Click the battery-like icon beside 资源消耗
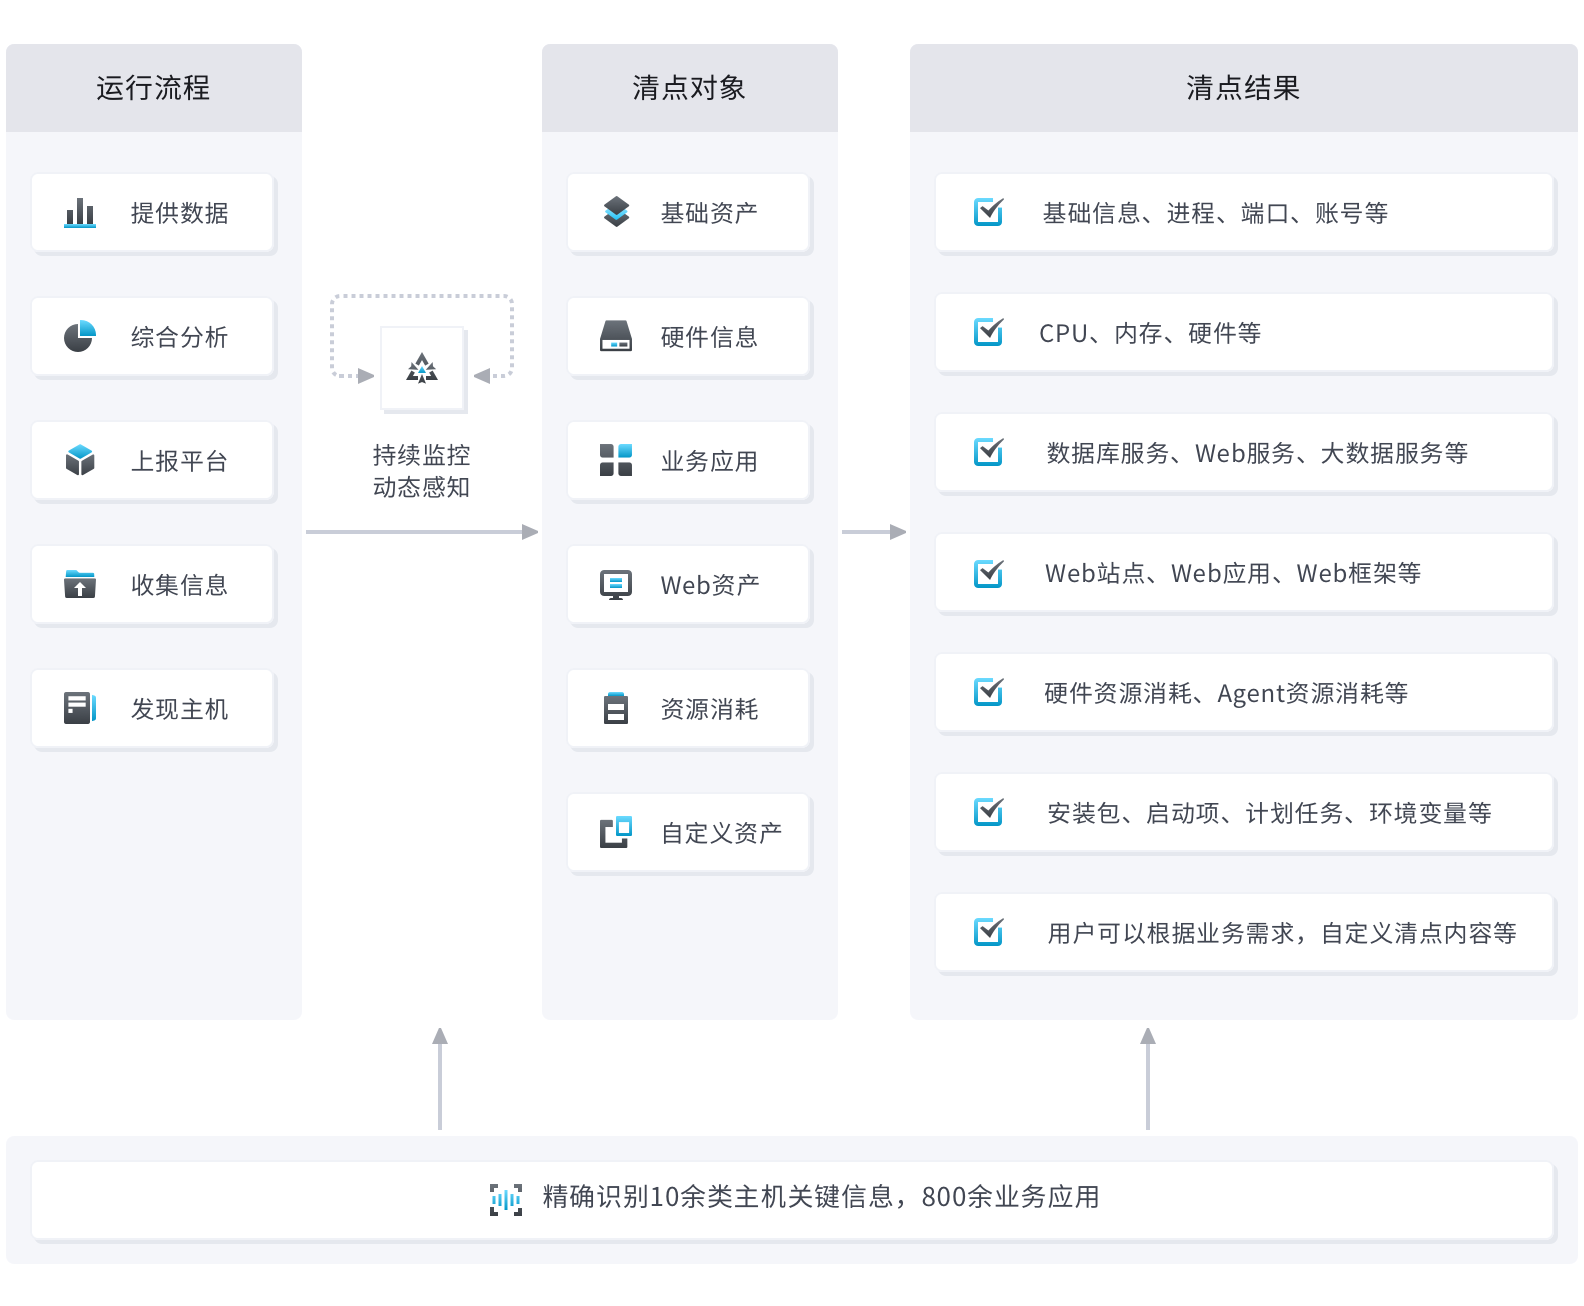This screenshot has height=1306, width=1584. click(616, 708)
